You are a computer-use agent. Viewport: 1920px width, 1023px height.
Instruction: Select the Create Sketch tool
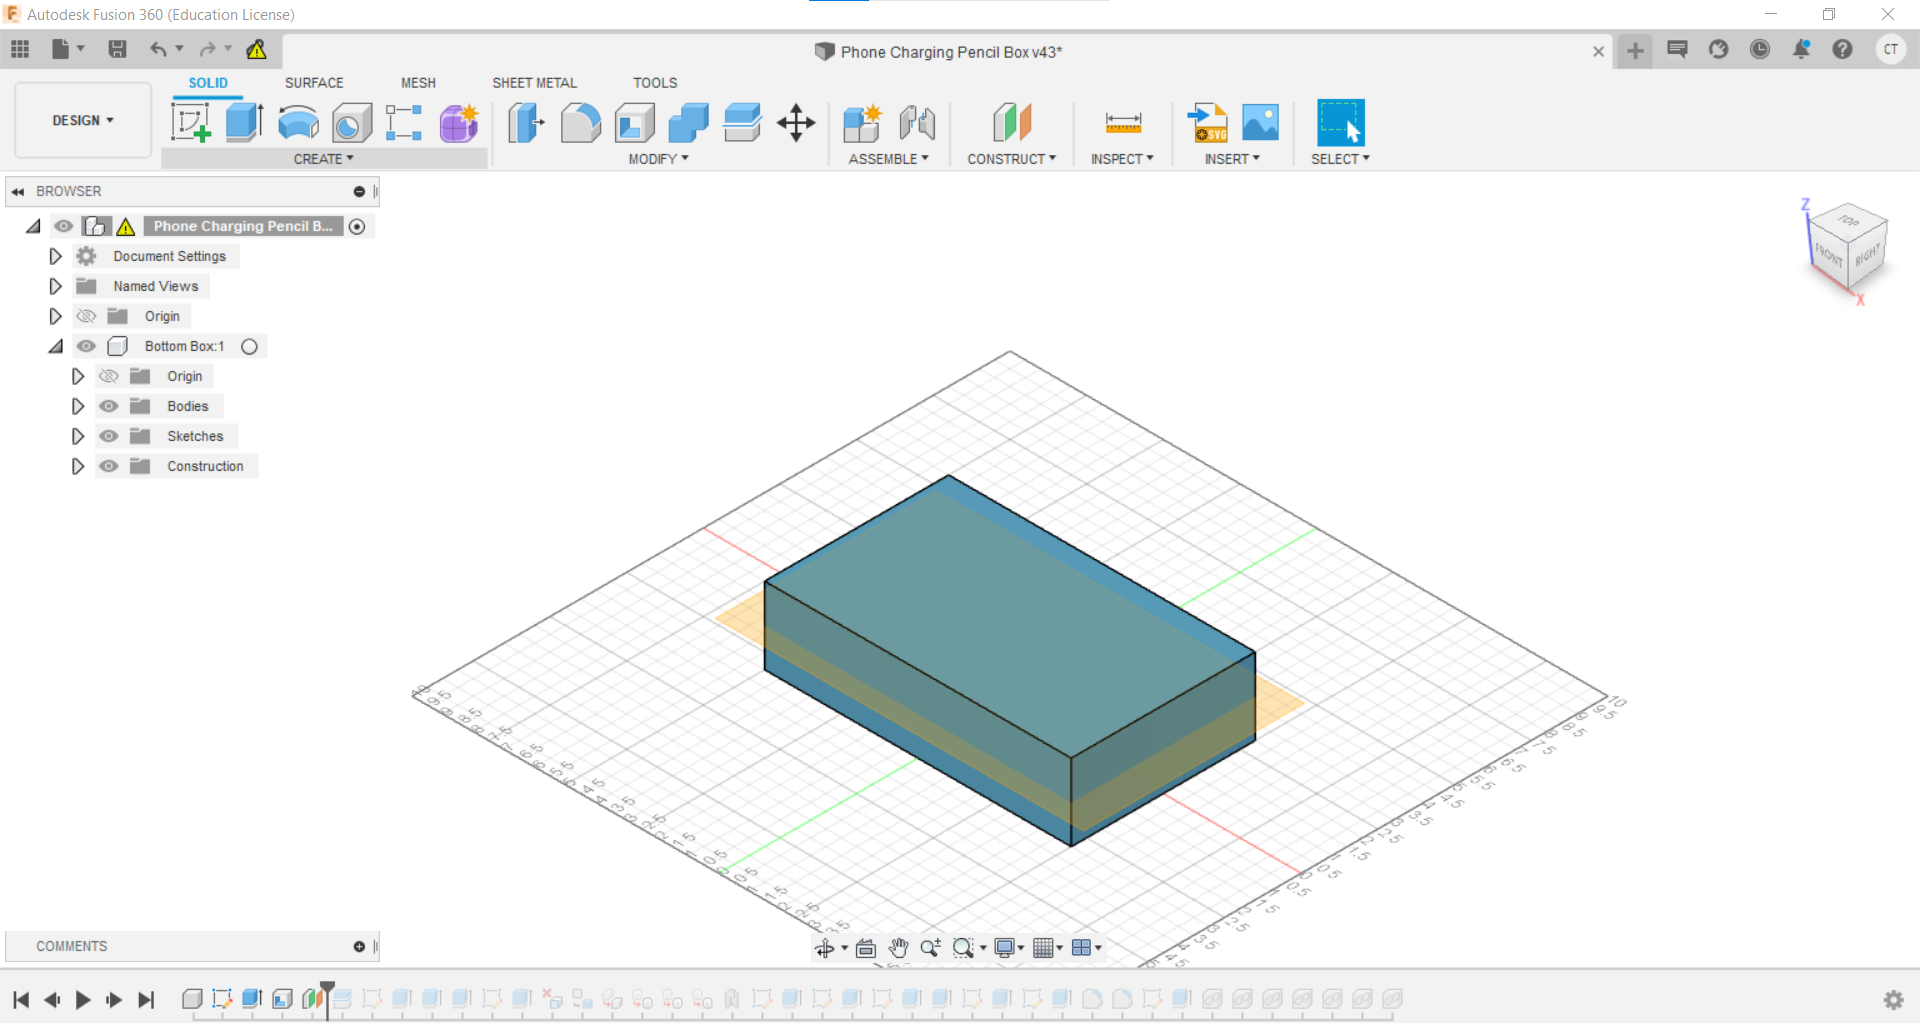[190, 123]
